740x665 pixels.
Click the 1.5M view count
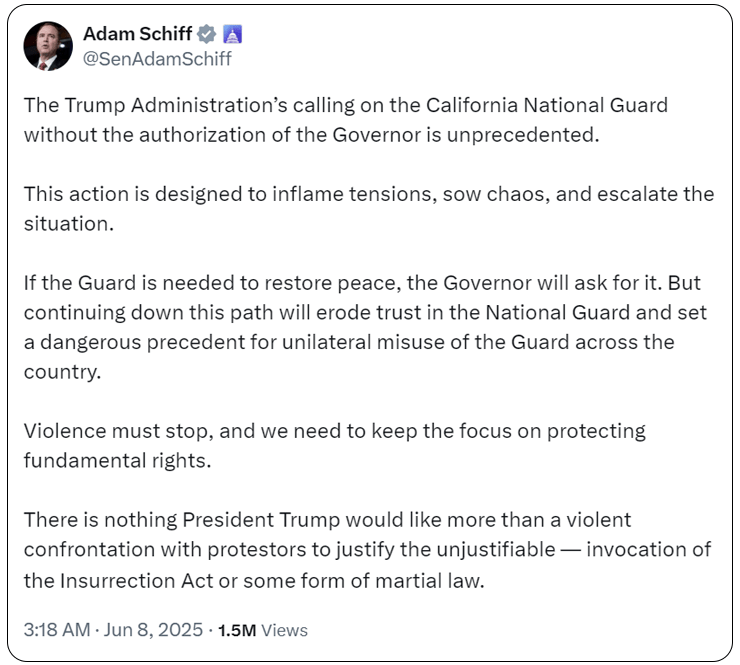tap(237, 631)
